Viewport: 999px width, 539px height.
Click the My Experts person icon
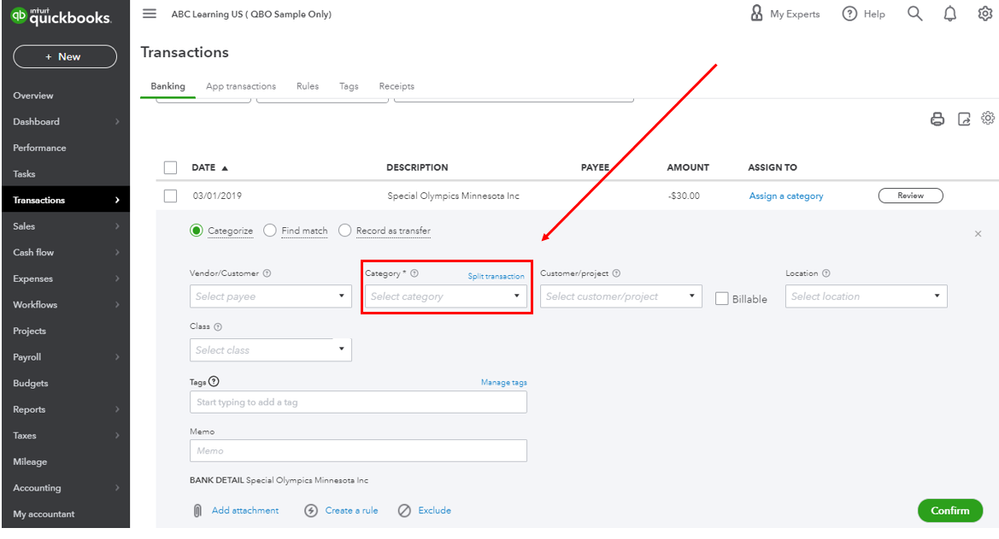click(756, 13)
